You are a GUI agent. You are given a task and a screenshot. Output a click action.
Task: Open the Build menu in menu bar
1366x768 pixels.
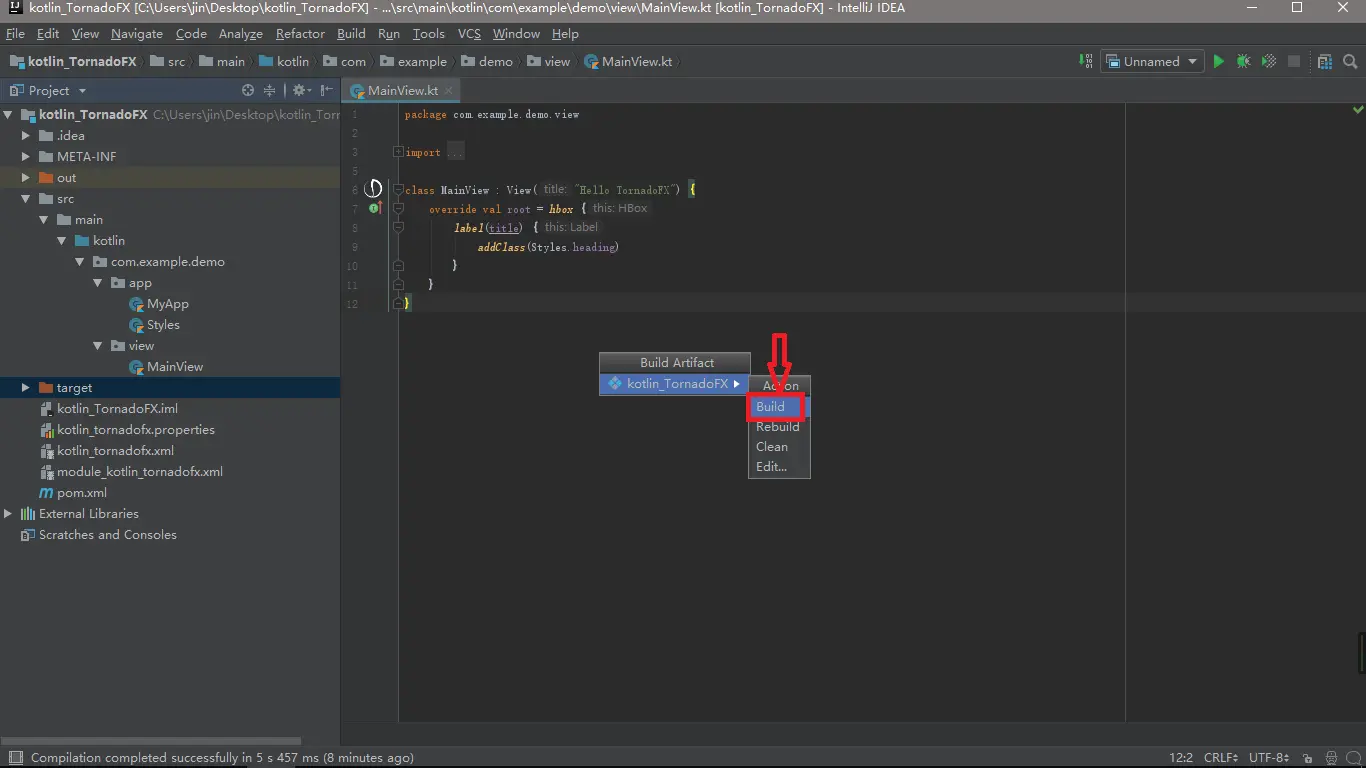click(351, 33)
